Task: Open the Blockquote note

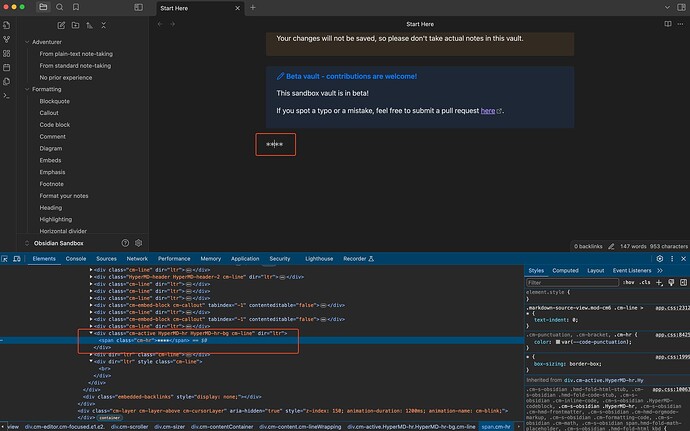Action: 55,101
